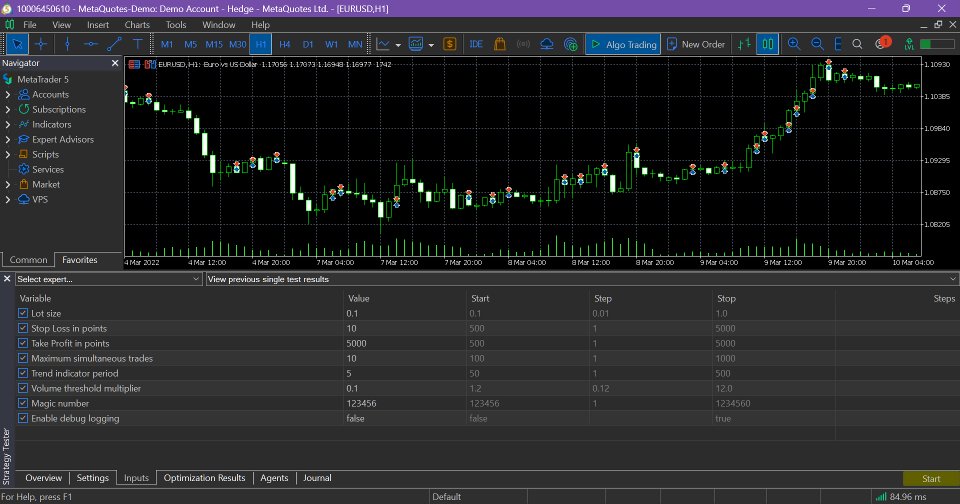960x504 pixels.
Task: Expand the Indicators tree node
Action: pyautogui.click(x=8, y=124)
